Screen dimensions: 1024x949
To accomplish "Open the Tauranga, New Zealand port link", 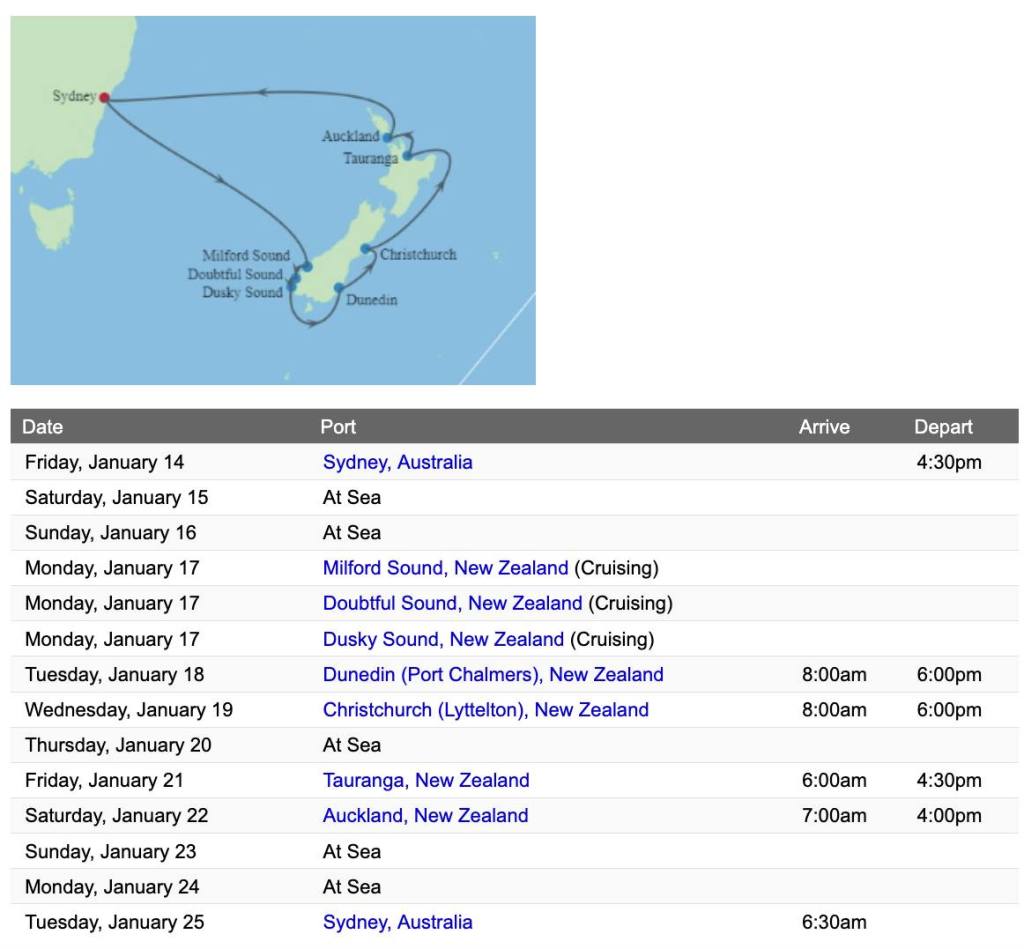I will coord(426,780).
